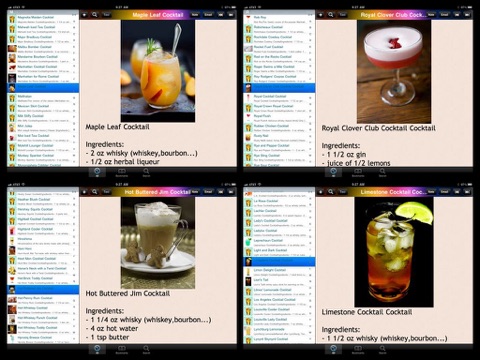This screenshot has height=360, width=480.
Task: Open the Search tab below Maple Leaf recipe
Action: (x=146, y=172)
